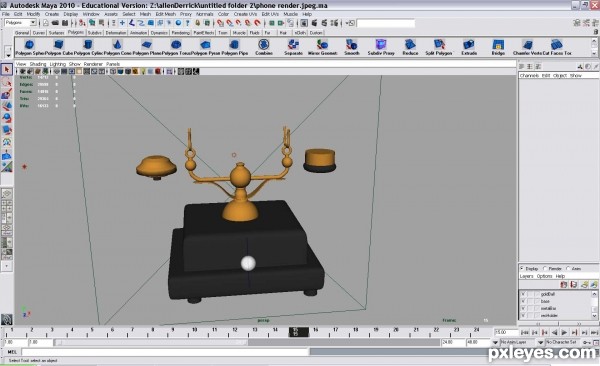This screenshot has height=366, width=600.
Task: Create a Polygon Cylinder from the shelf
Action: (88, 44)
